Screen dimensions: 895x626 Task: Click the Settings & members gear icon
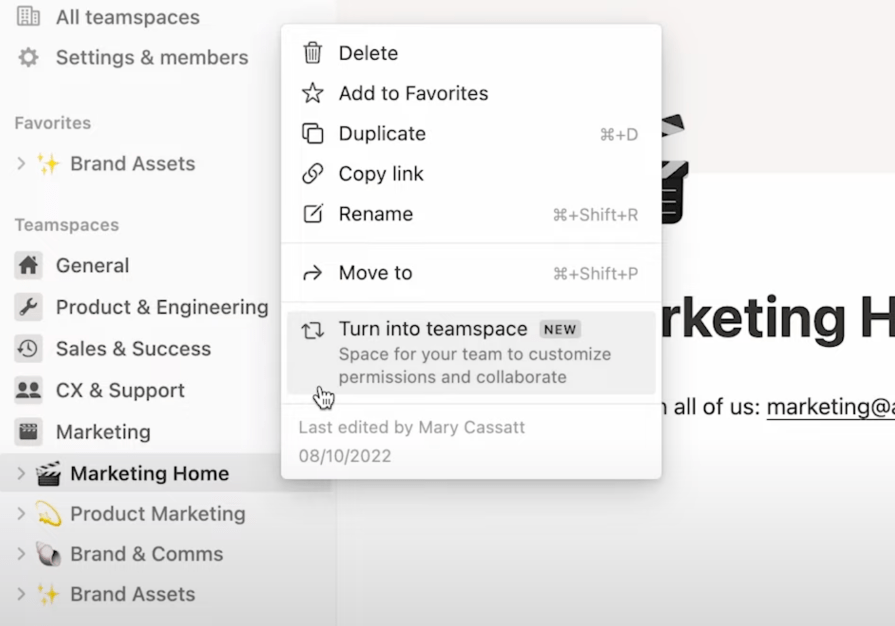29,58
